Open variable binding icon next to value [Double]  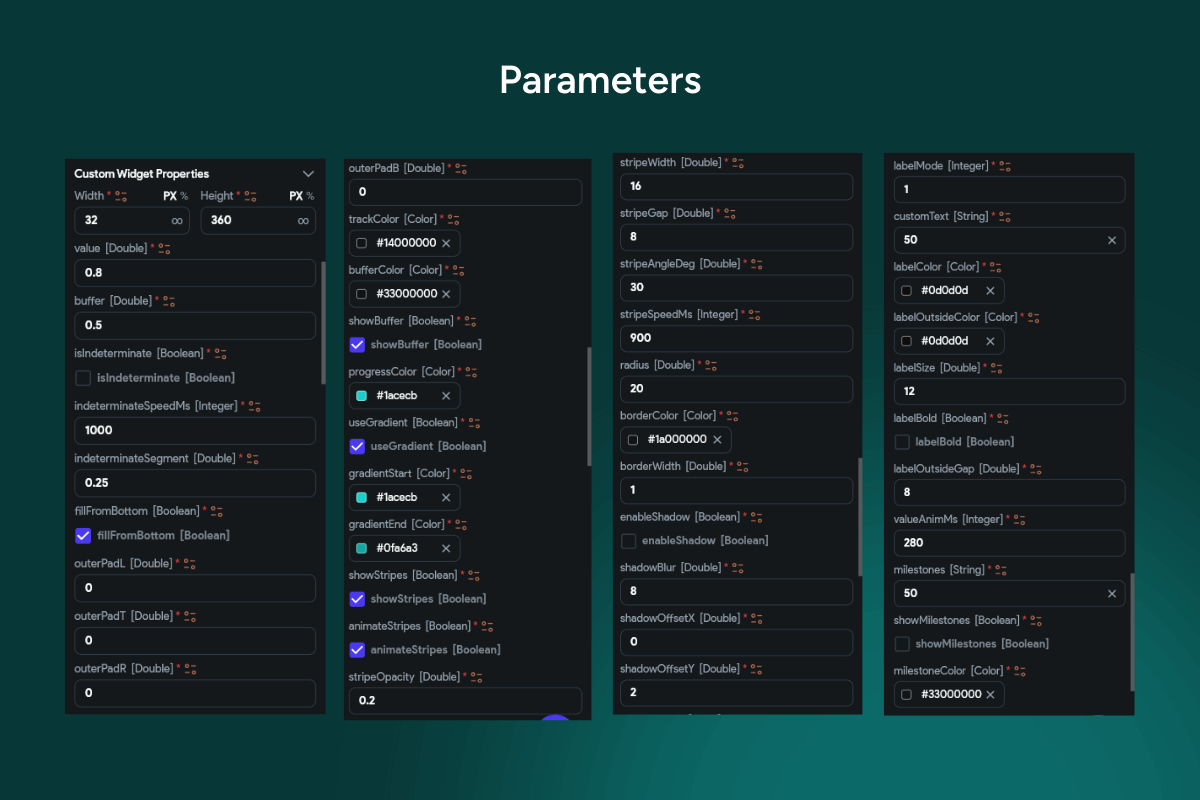[x=164, y=248]
